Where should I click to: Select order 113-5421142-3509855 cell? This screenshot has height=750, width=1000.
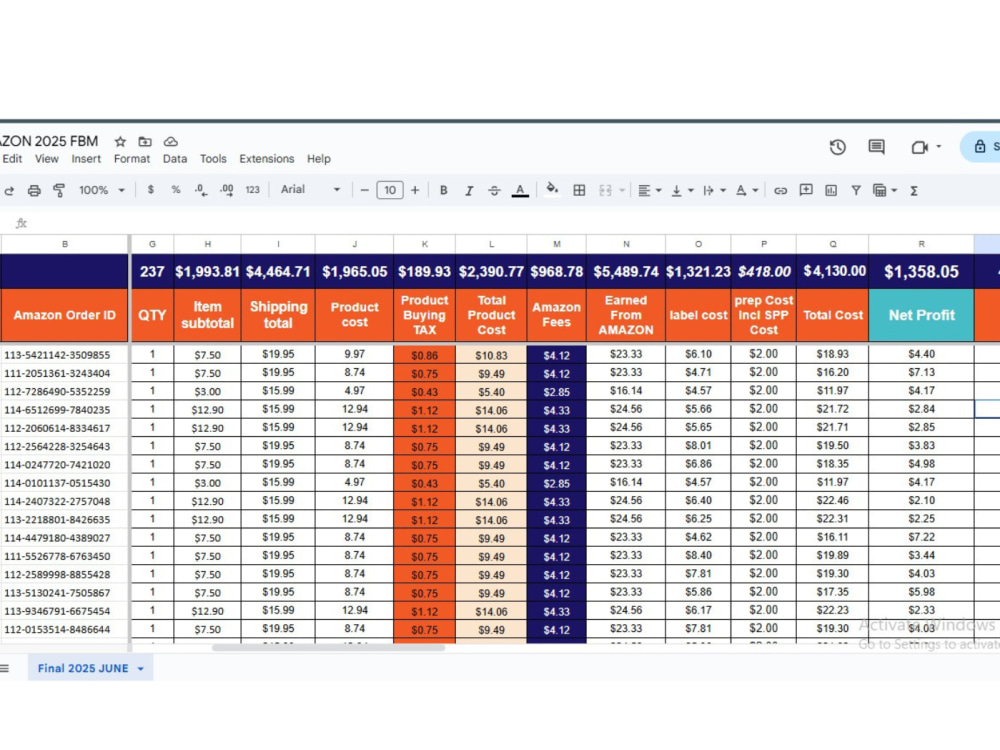click(64, 355)
